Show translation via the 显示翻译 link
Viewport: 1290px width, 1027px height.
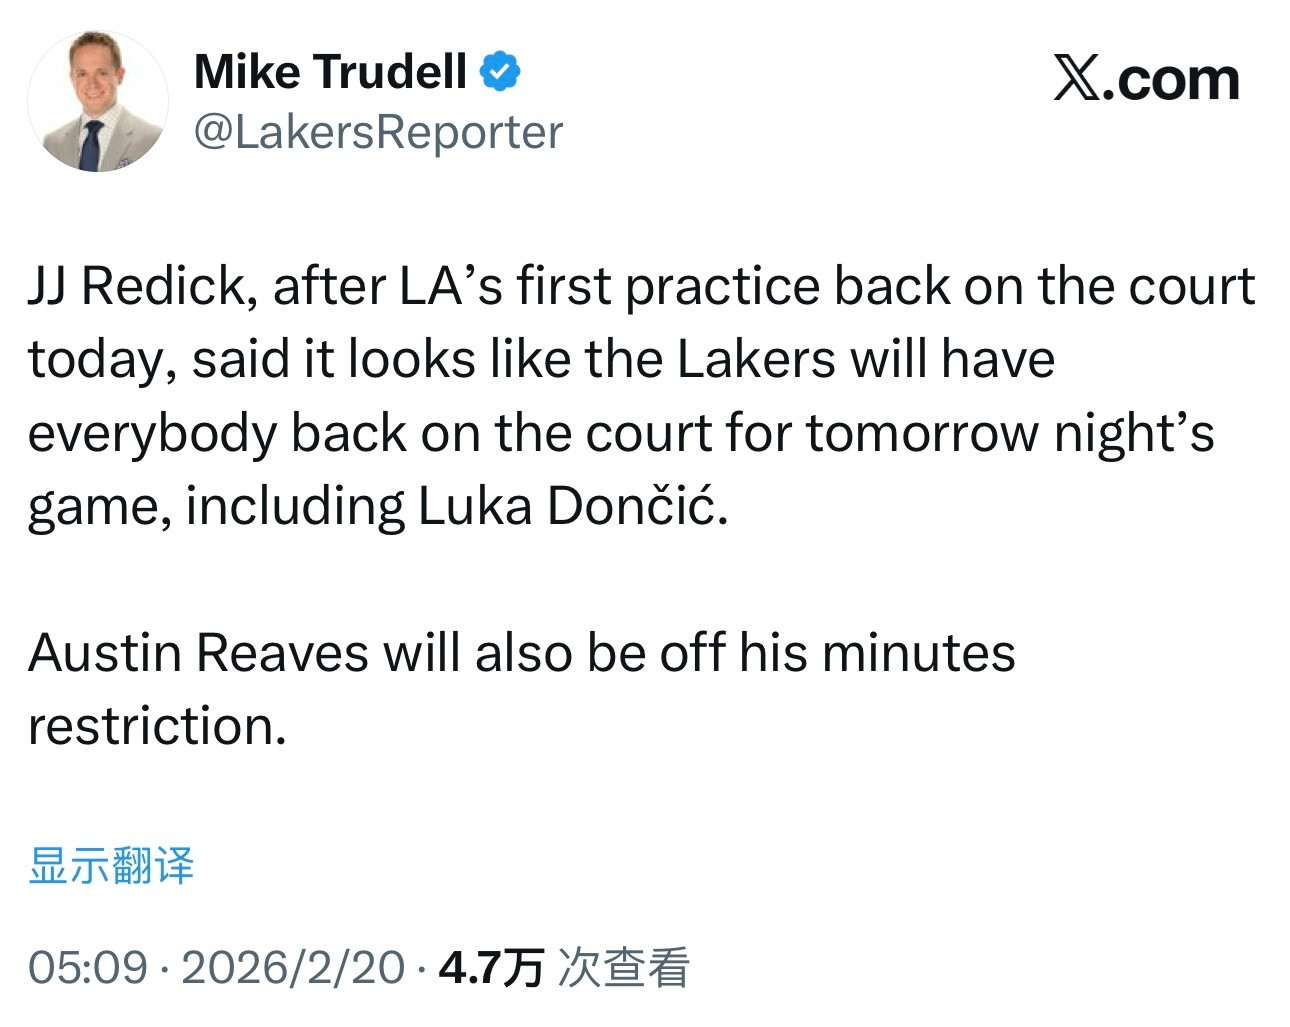[x=111, y=865]
